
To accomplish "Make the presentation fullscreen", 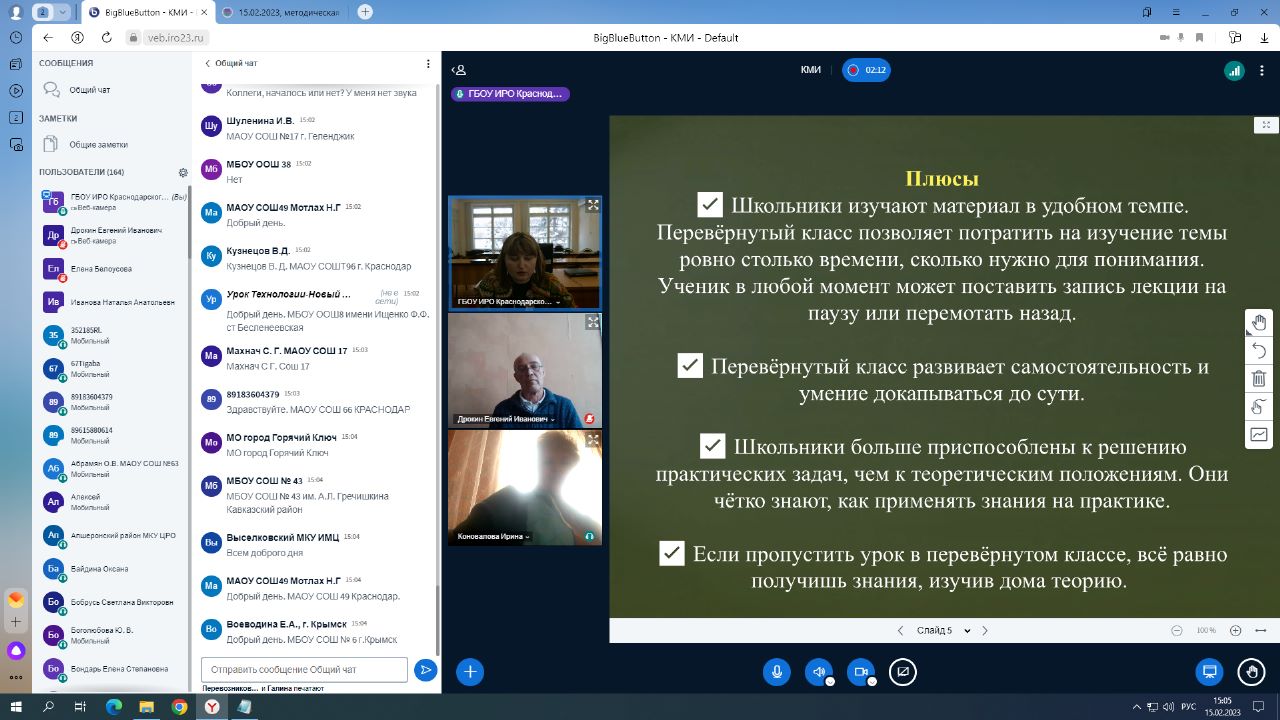I will pos(1266,125).
